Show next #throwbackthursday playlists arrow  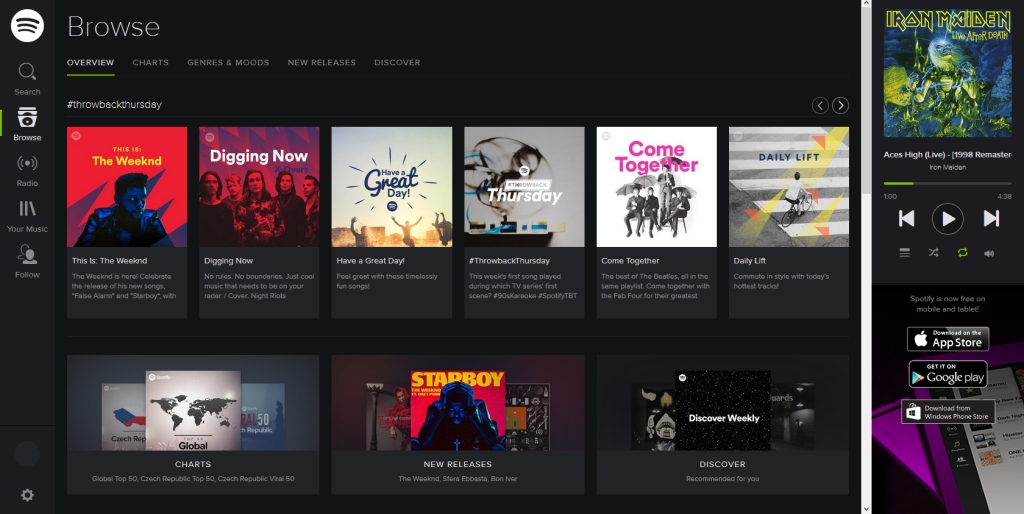(840, 105)
